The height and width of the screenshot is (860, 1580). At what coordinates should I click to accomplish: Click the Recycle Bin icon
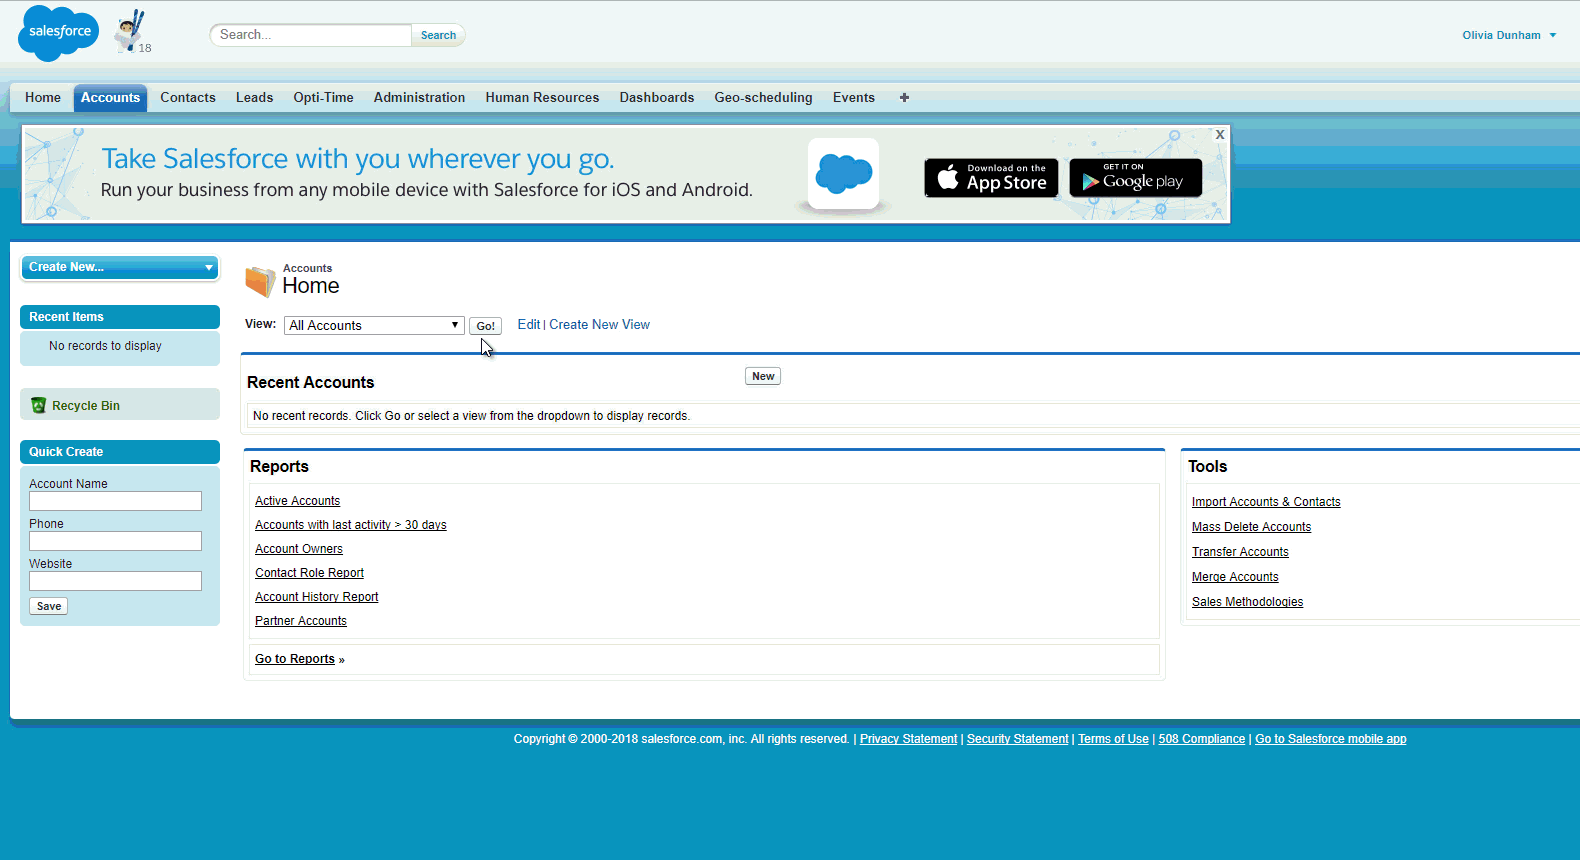point(39,405)
